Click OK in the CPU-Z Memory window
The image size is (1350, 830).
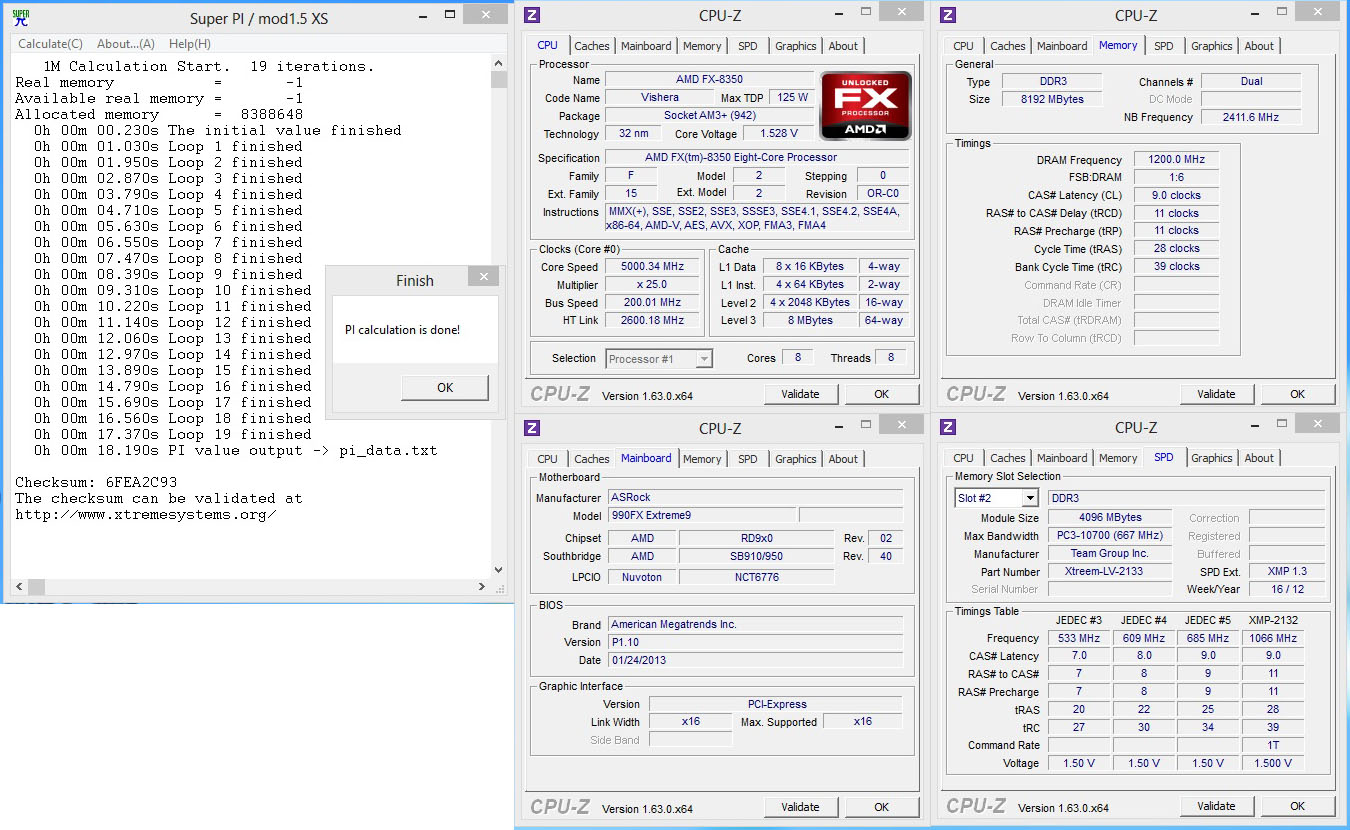coord(1297,394)
